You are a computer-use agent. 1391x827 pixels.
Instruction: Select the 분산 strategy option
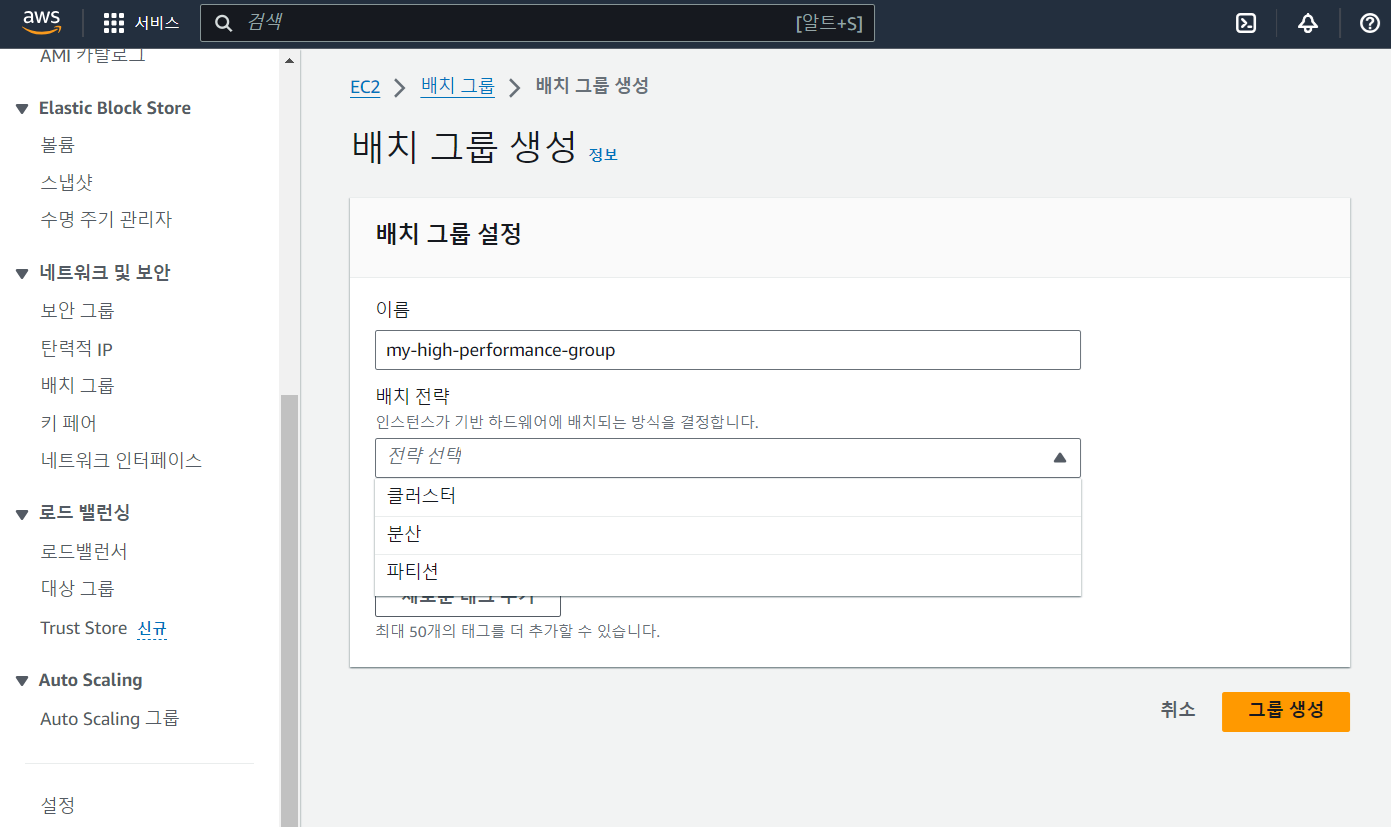[728, 535]
